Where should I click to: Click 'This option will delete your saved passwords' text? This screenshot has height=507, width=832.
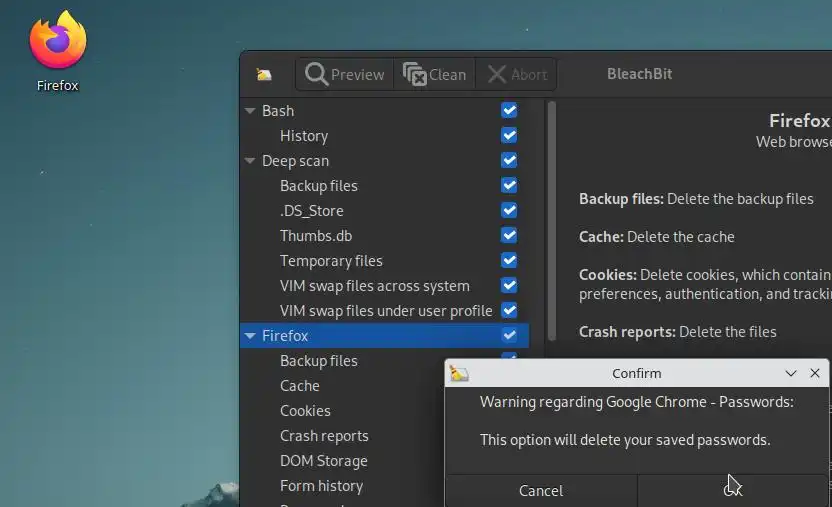625,440
